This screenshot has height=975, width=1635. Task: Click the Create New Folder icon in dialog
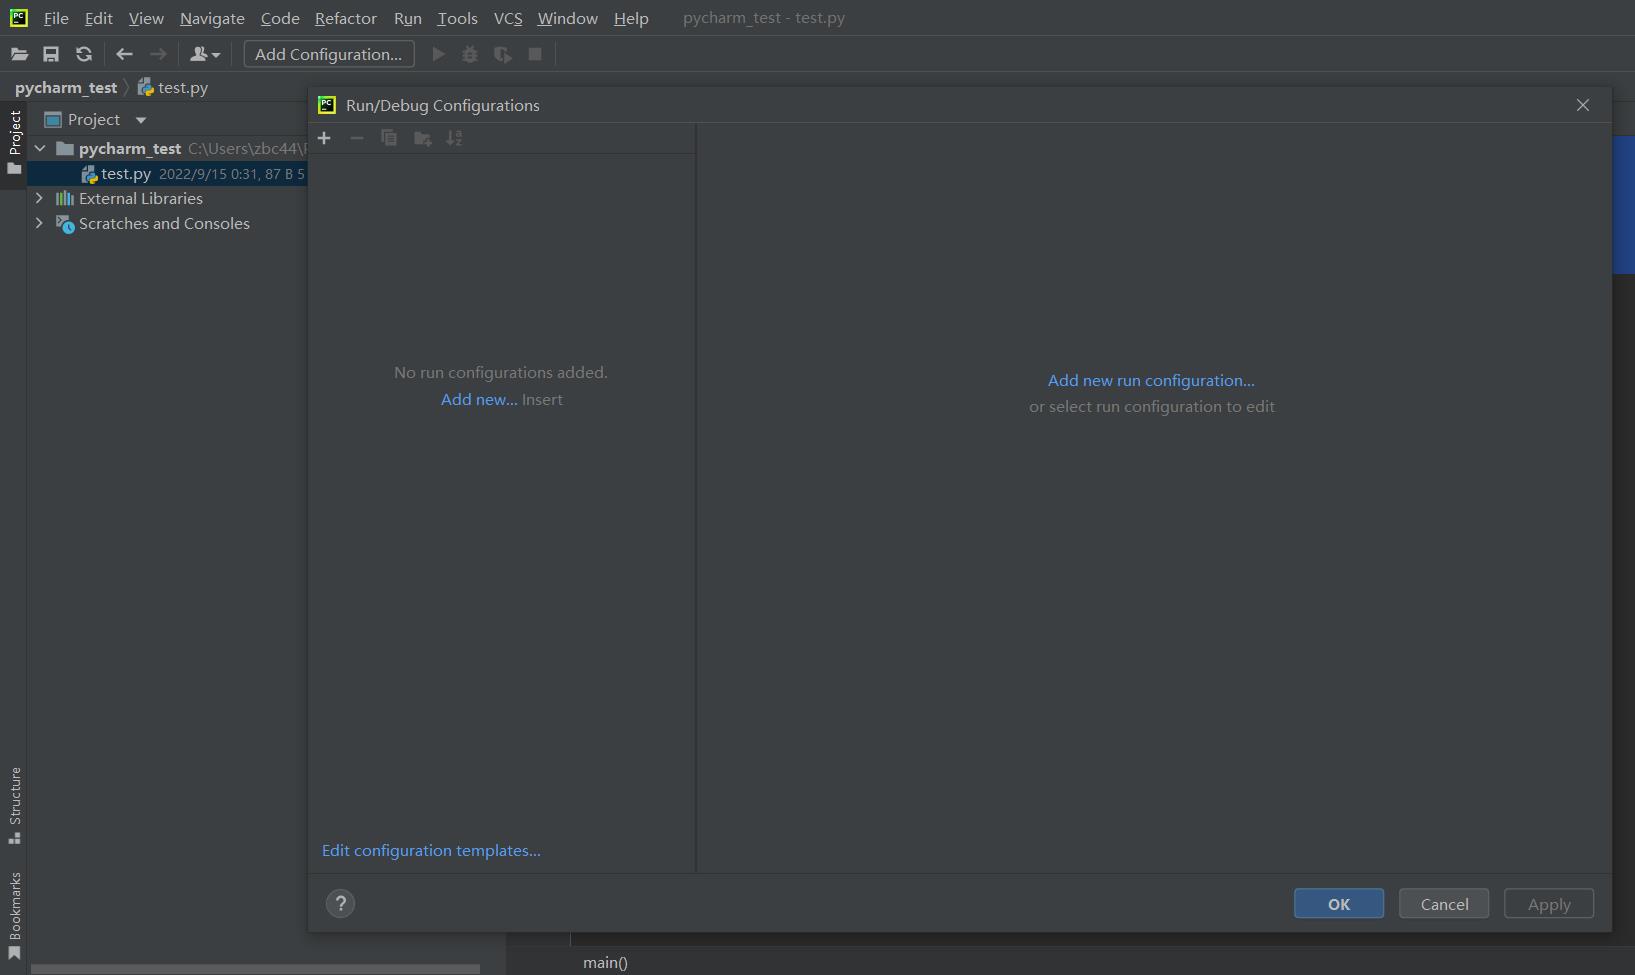pos(423,138)
